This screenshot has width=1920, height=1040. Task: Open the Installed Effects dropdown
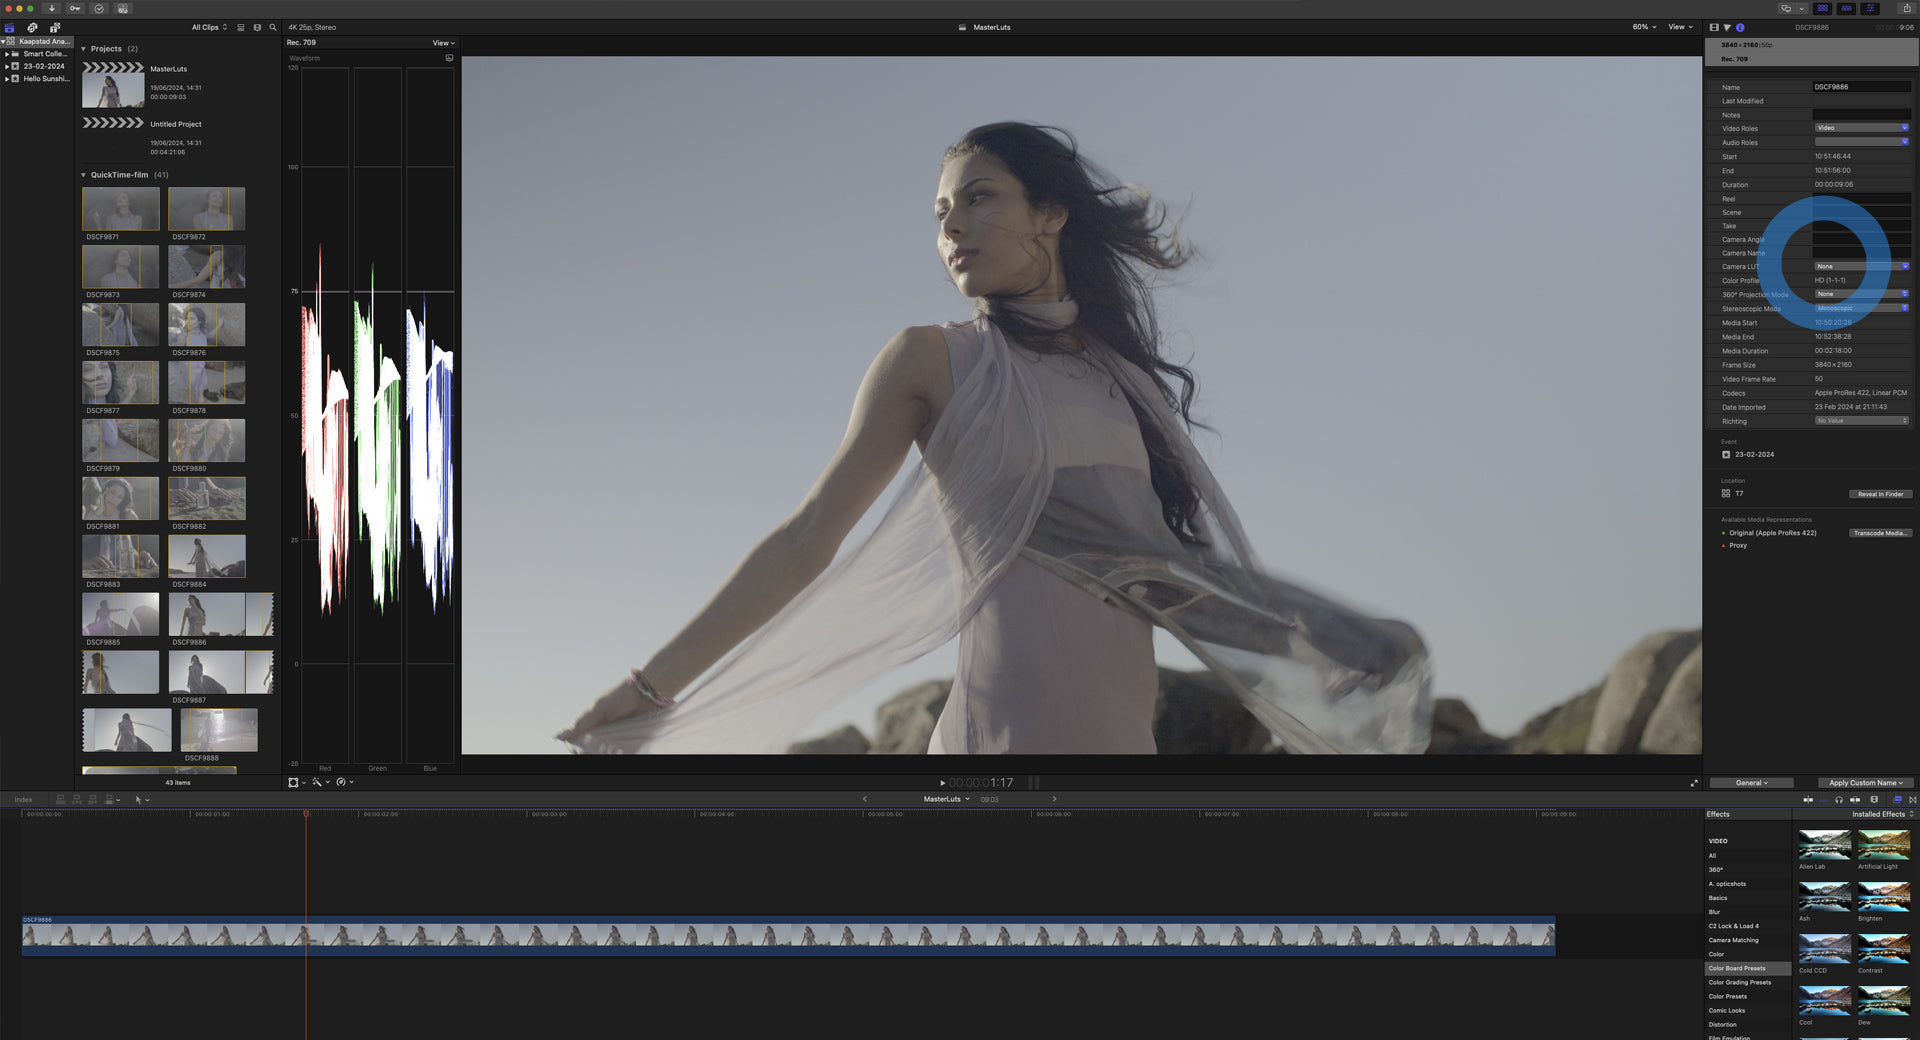pos(1883,814)
